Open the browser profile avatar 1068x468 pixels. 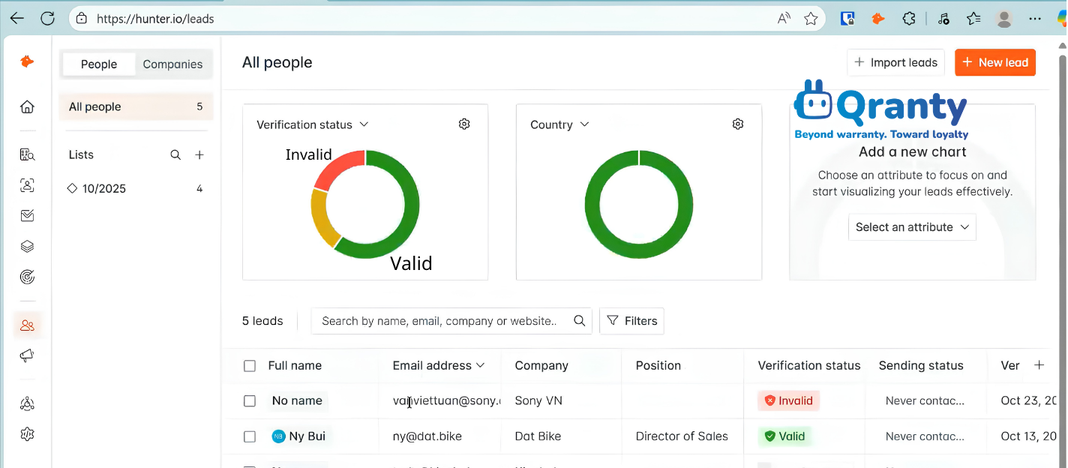[1004, 19]
